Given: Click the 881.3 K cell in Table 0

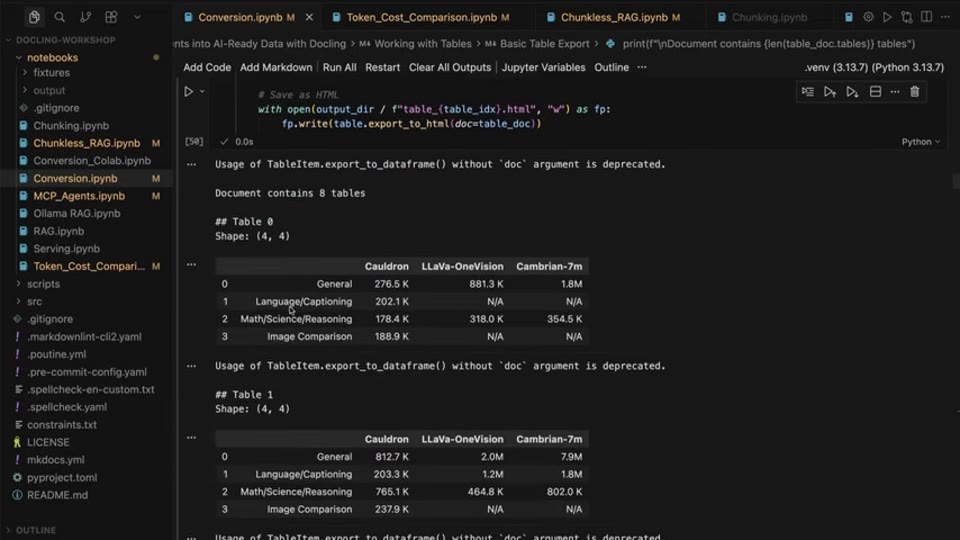Looking at the screenshot, I should [x=486, y=284].
